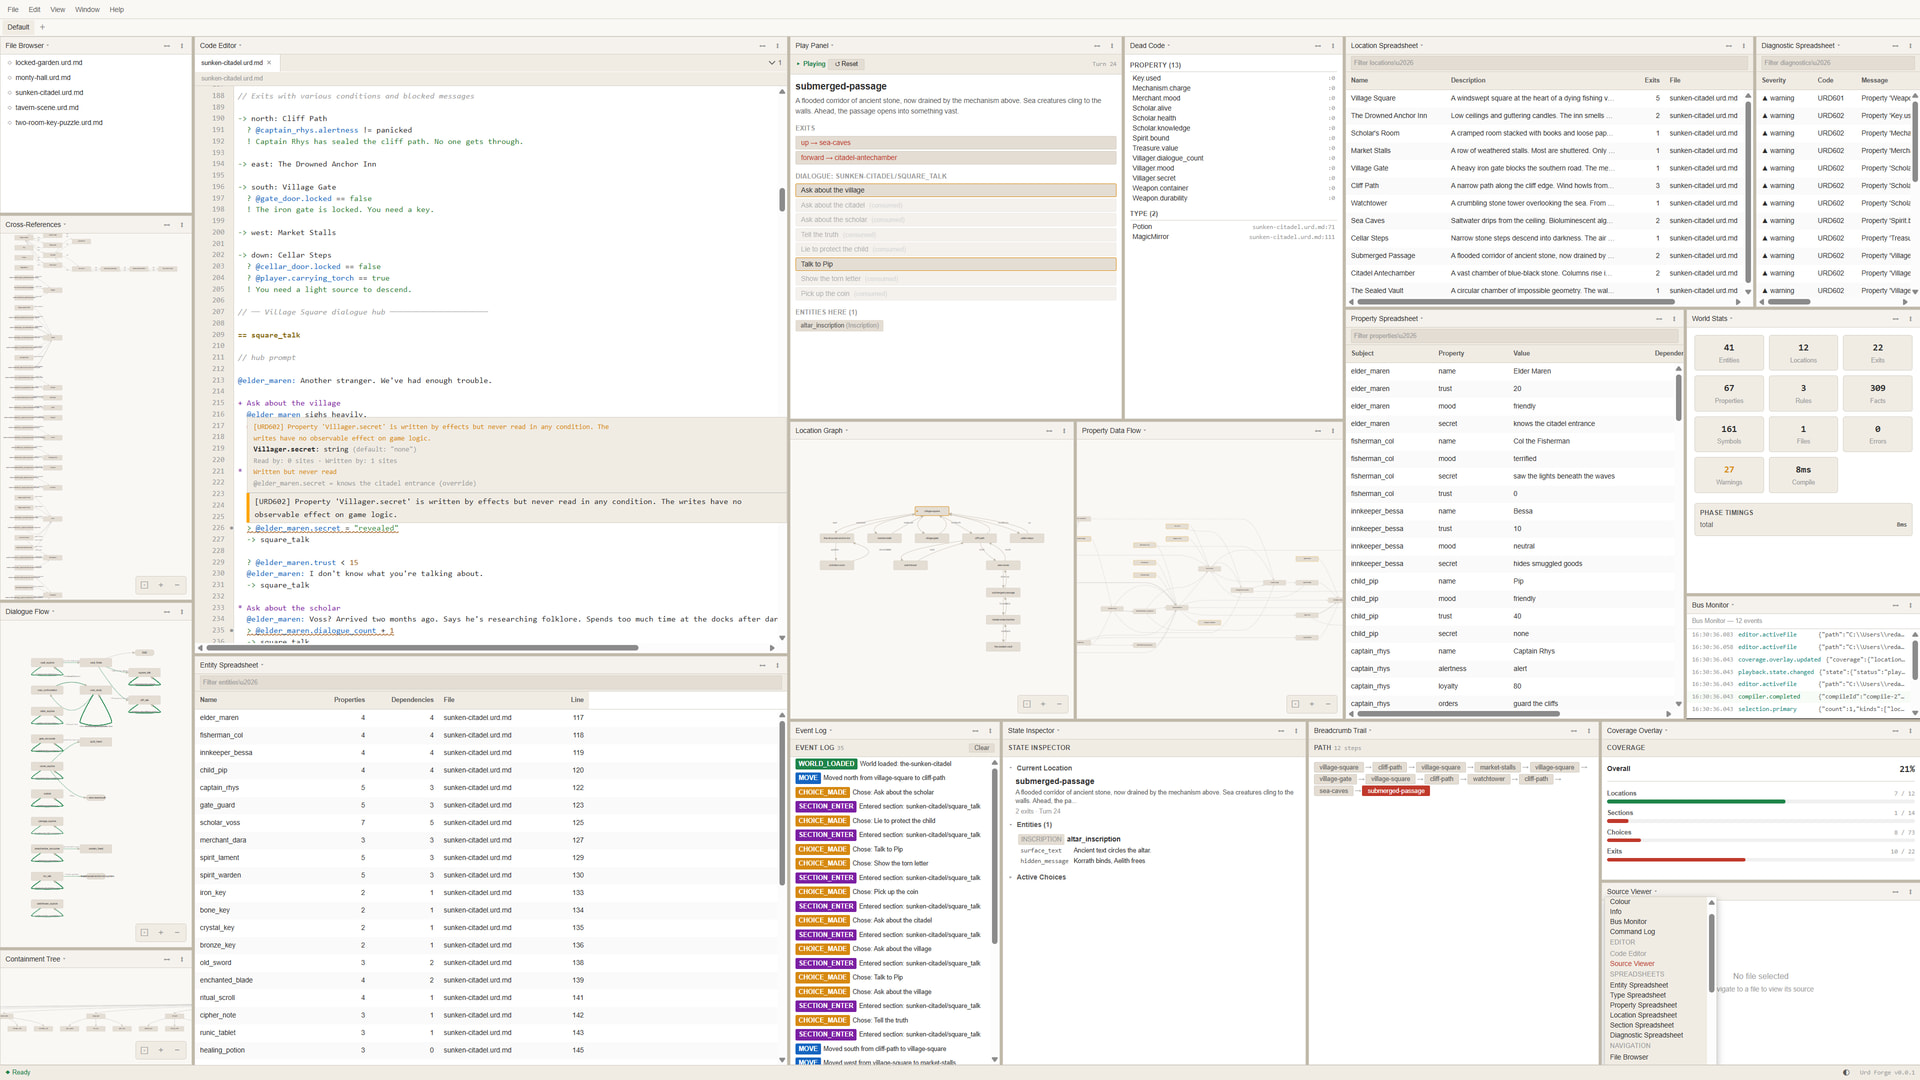Select Entity Spreadsheet in Source Viewer list

pos(1638,985)
